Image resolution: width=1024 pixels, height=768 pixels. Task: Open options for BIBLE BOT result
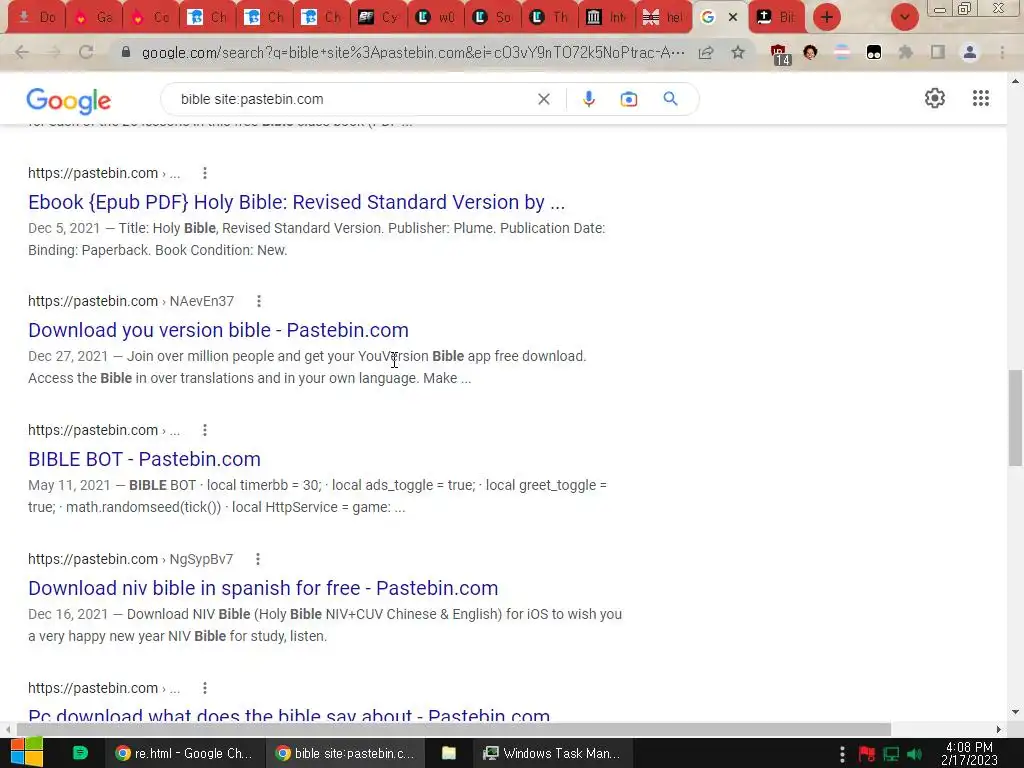(205, 430)
